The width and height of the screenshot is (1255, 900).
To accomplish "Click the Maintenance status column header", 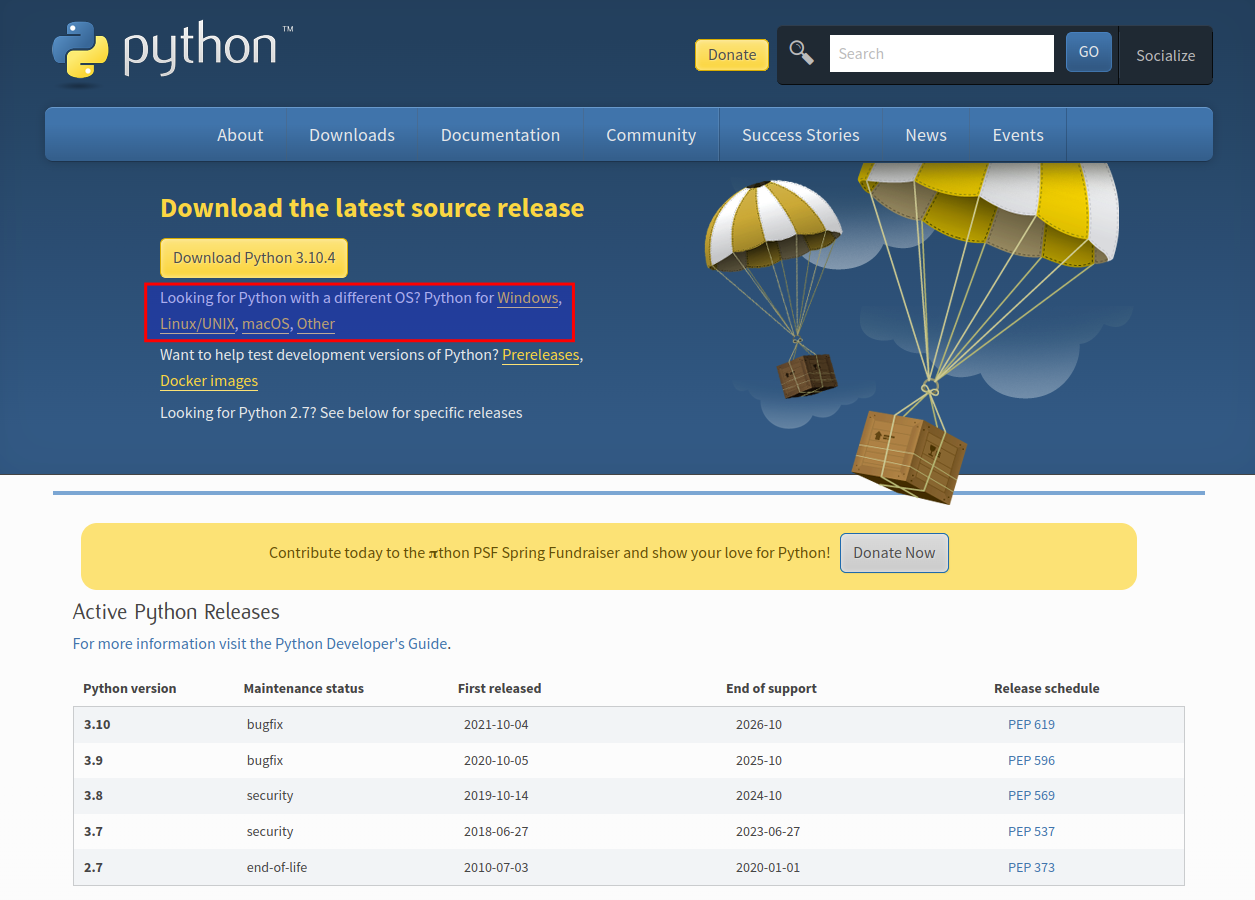I will [304, 689].
